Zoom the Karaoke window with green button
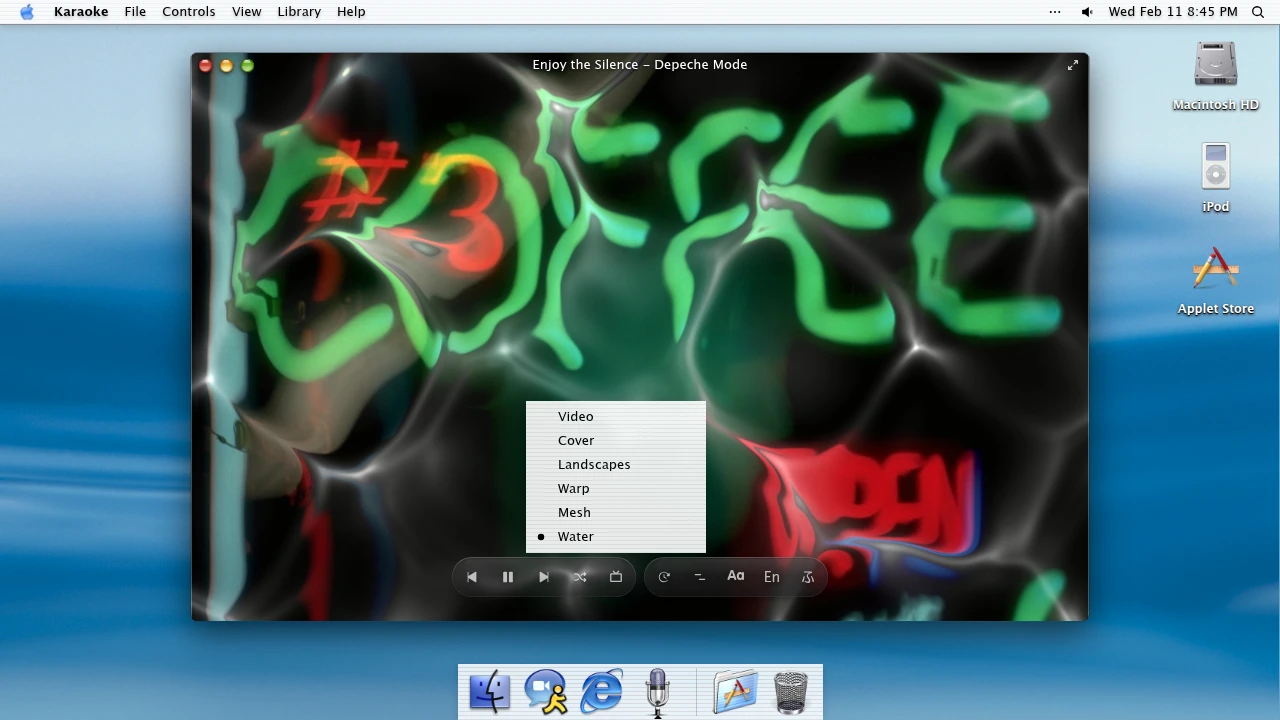Image resolution: width=1280 pixels, height=720 pixels. point(247,66)
